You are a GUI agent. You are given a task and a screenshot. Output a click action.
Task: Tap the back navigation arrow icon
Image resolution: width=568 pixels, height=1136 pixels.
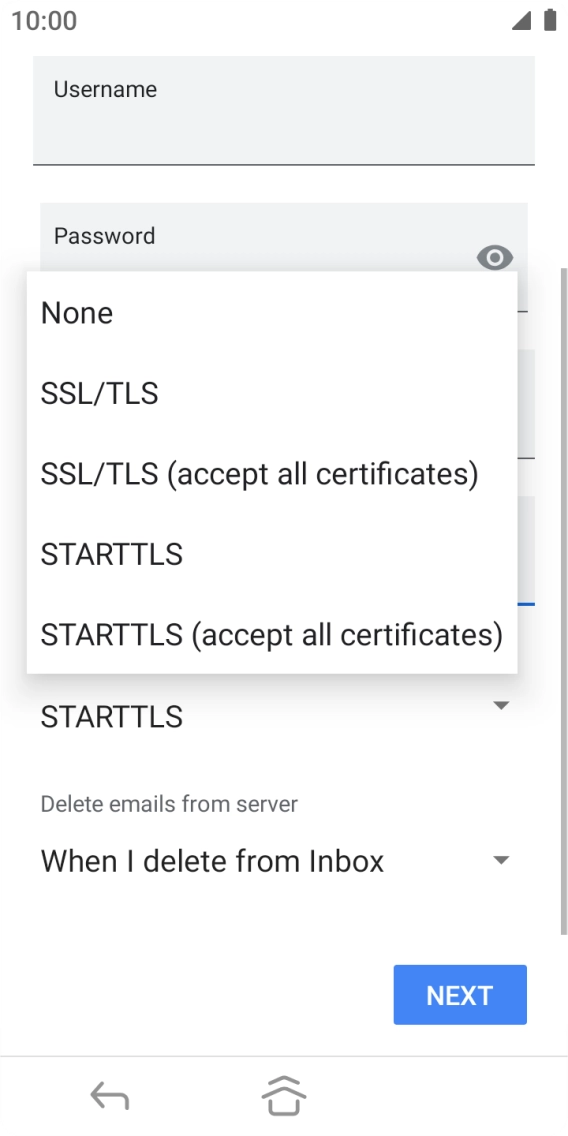tap(109, 1096)
